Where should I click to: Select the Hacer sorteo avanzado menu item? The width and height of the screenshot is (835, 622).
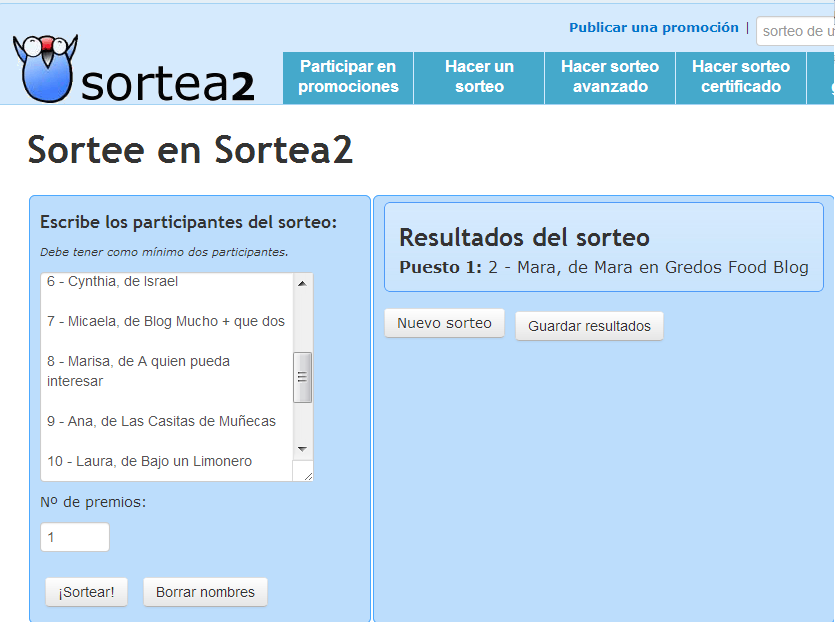coord(610,77)
